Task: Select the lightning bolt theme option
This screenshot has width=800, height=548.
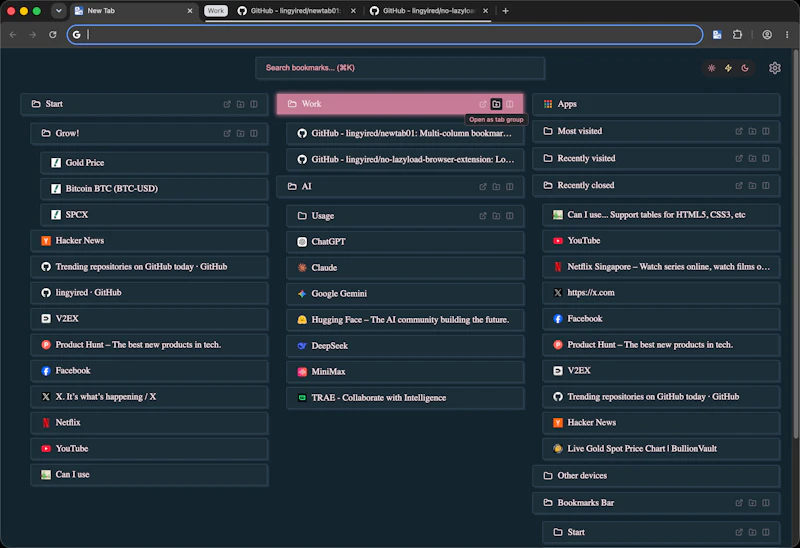Action: coord(728,68)
